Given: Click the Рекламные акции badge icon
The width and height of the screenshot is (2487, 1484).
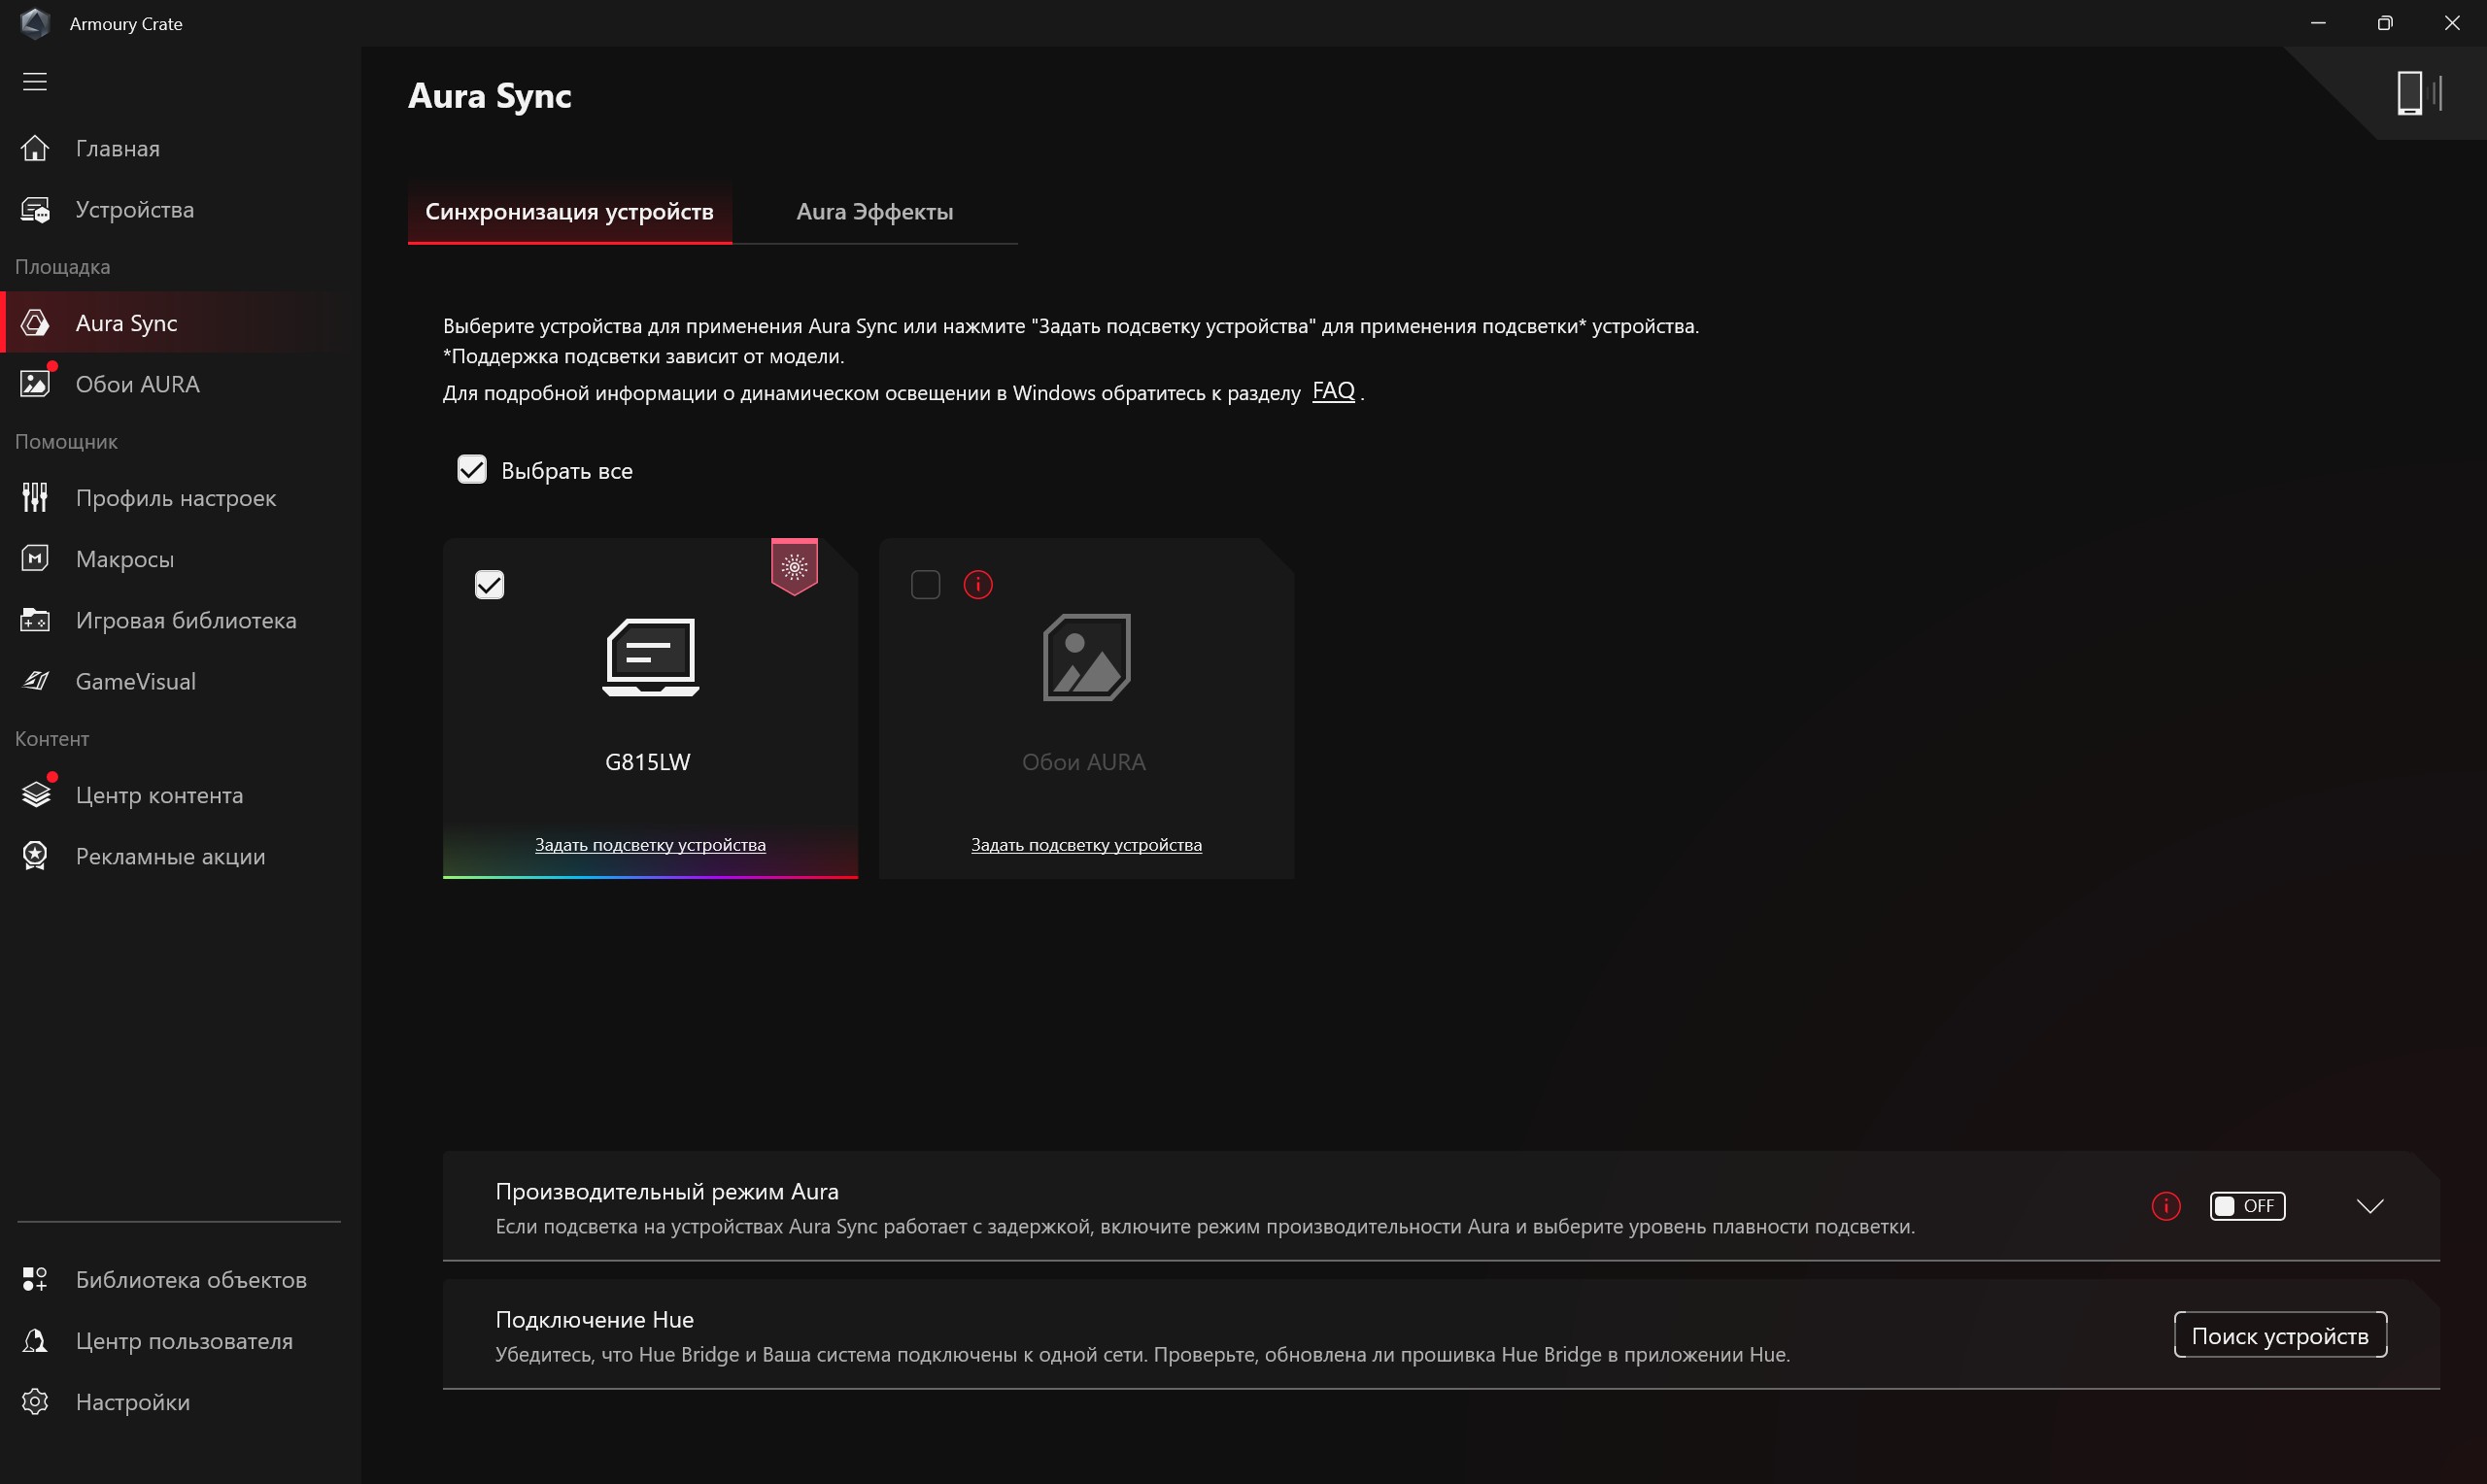Looking at the screenshot, I should (35, 856).
